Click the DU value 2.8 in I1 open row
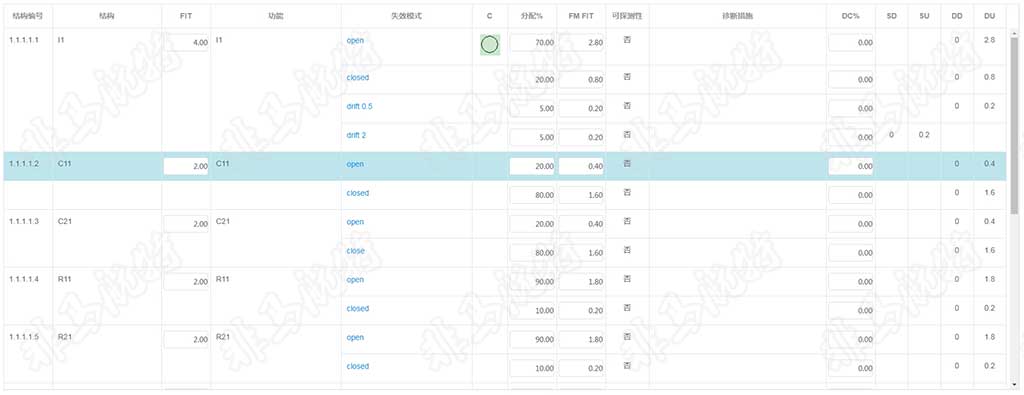The width and height of the screenshot is (1024, 395). pos(989,40)
